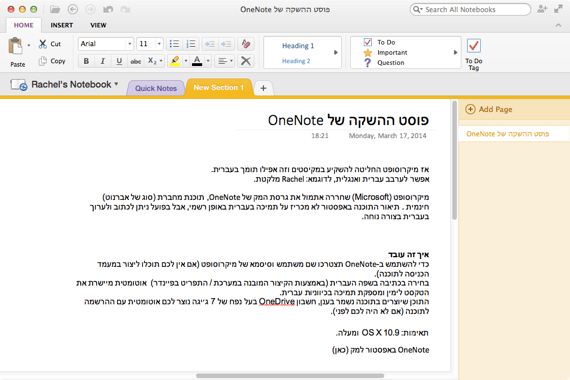This screenshot has width=570, height=380.
Task: Click the 18:21 time stamp
Action: [x=320, y=136]
